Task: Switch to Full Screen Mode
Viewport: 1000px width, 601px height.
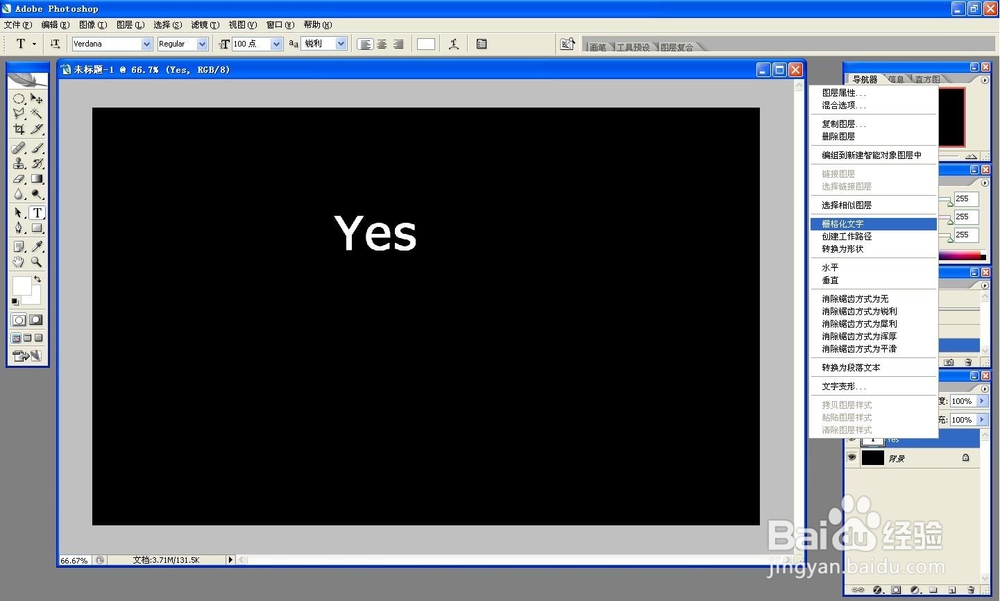Action: click(39, 338)
